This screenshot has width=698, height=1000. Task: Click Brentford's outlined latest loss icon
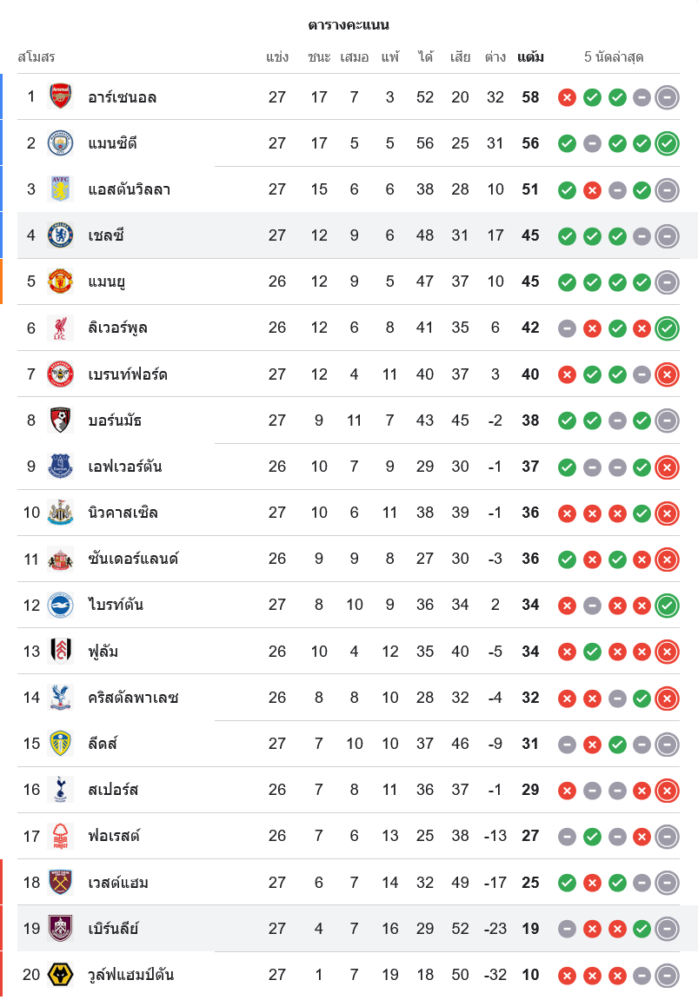[667, 374]
